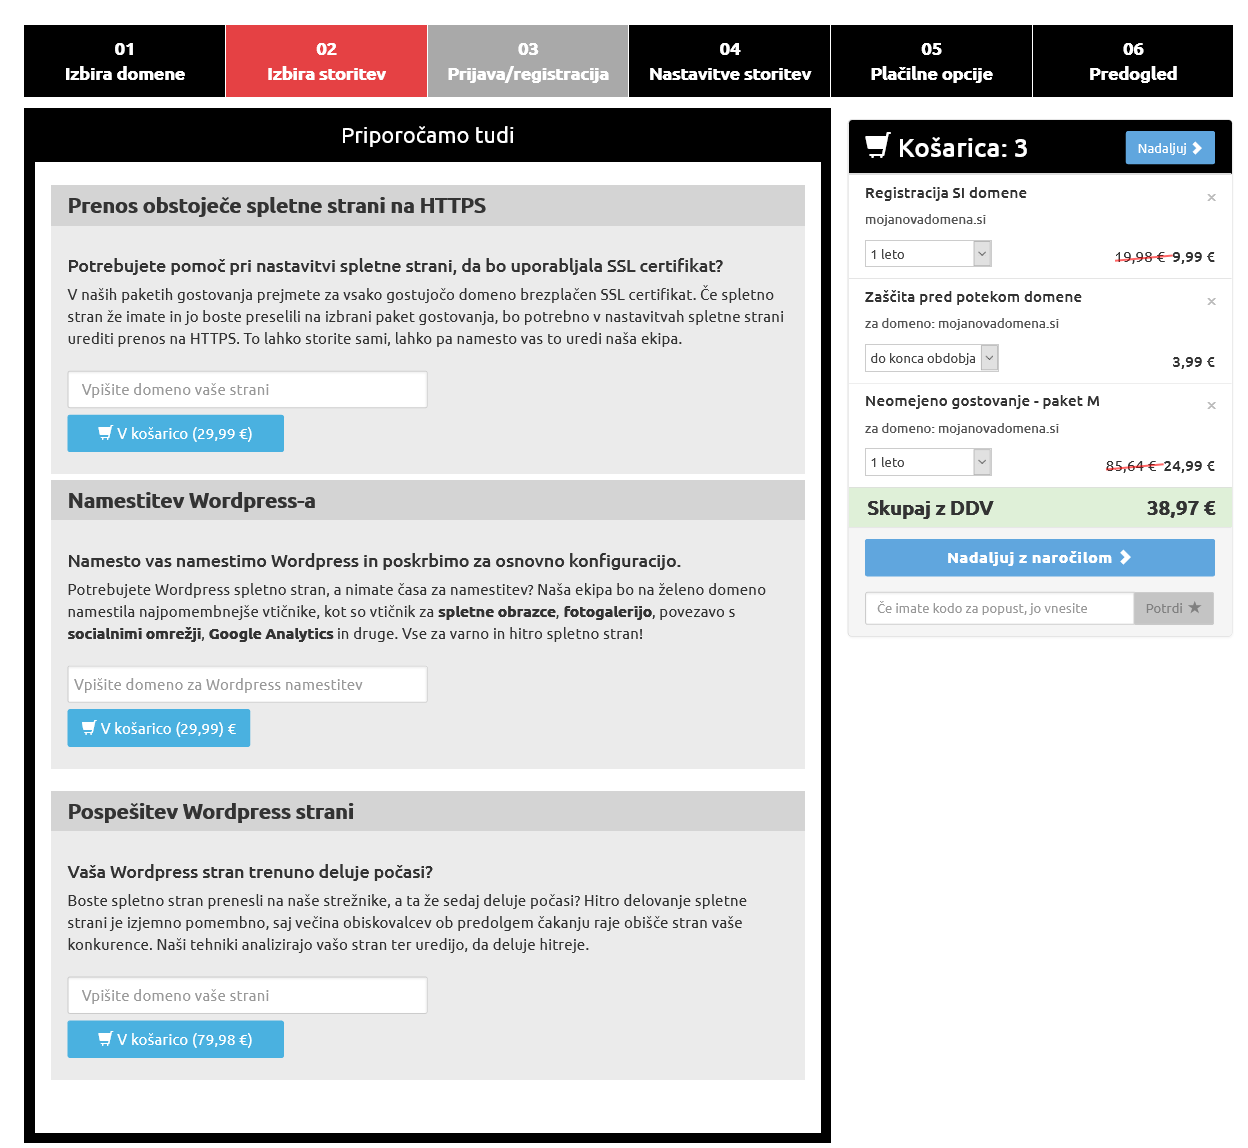The height and width of the screenshot is (1148, 1248).
Task: Click 'Pospešitev Wordpress strani' heading
Action: point(211,812)
